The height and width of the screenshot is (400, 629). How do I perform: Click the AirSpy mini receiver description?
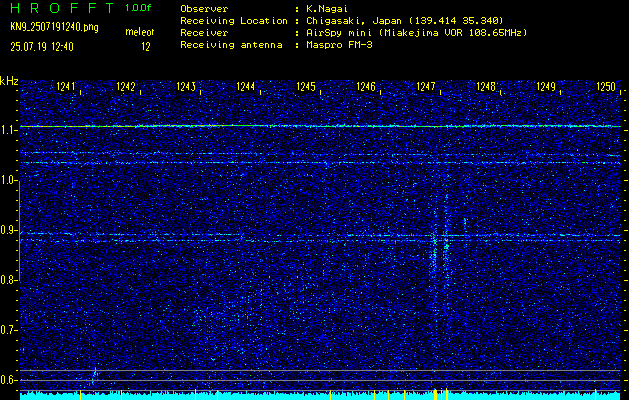[416, 32]
